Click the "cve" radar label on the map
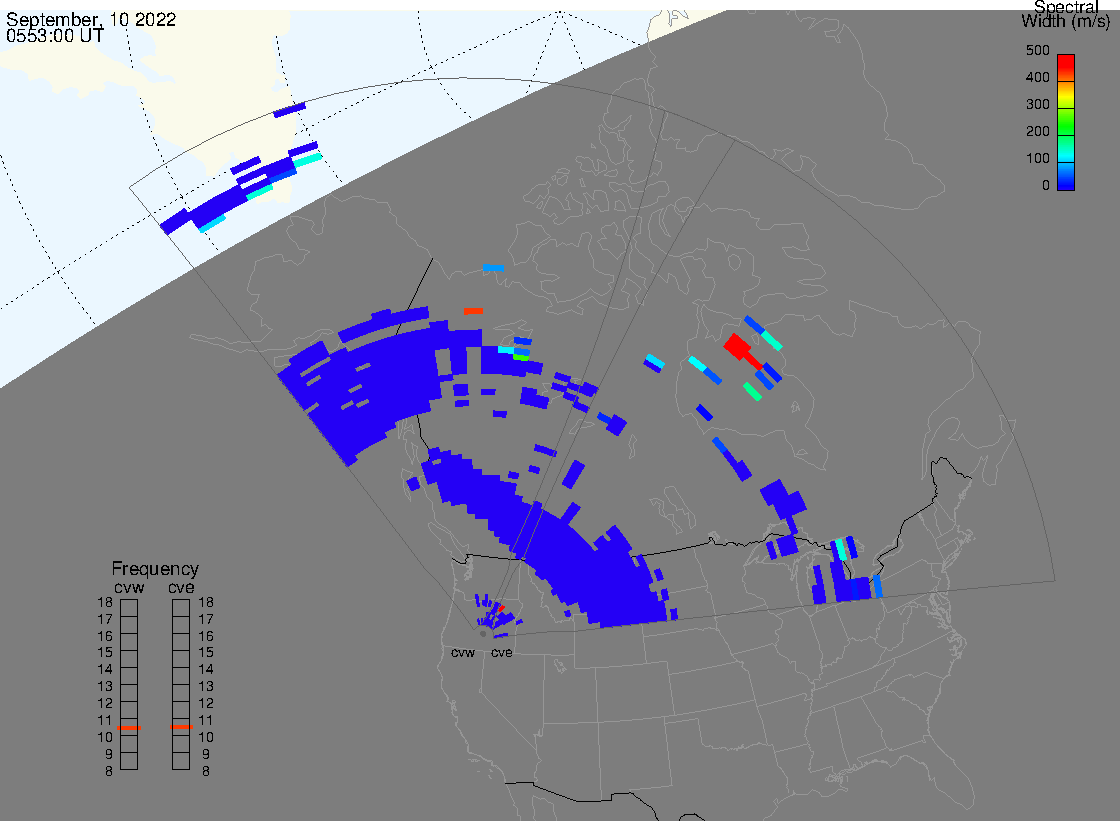The width and height of the screenshot is (1120, 821). point(501,652)
